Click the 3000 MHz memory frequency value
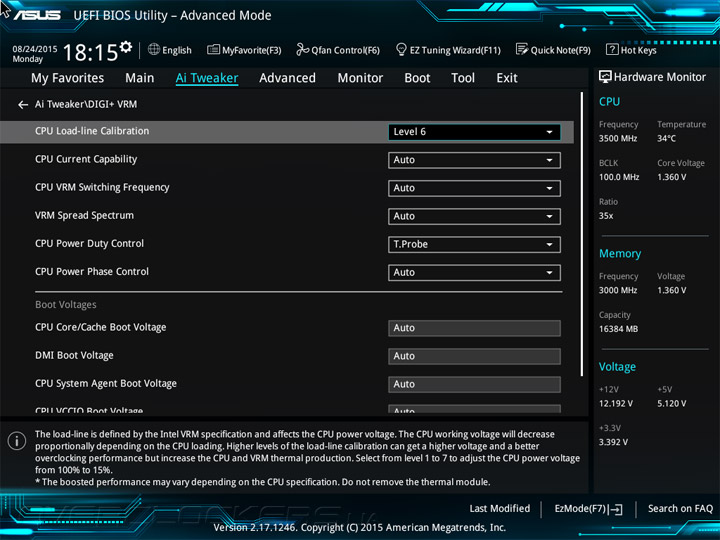Viewport: 720px width, 540px height. point(618,291)
